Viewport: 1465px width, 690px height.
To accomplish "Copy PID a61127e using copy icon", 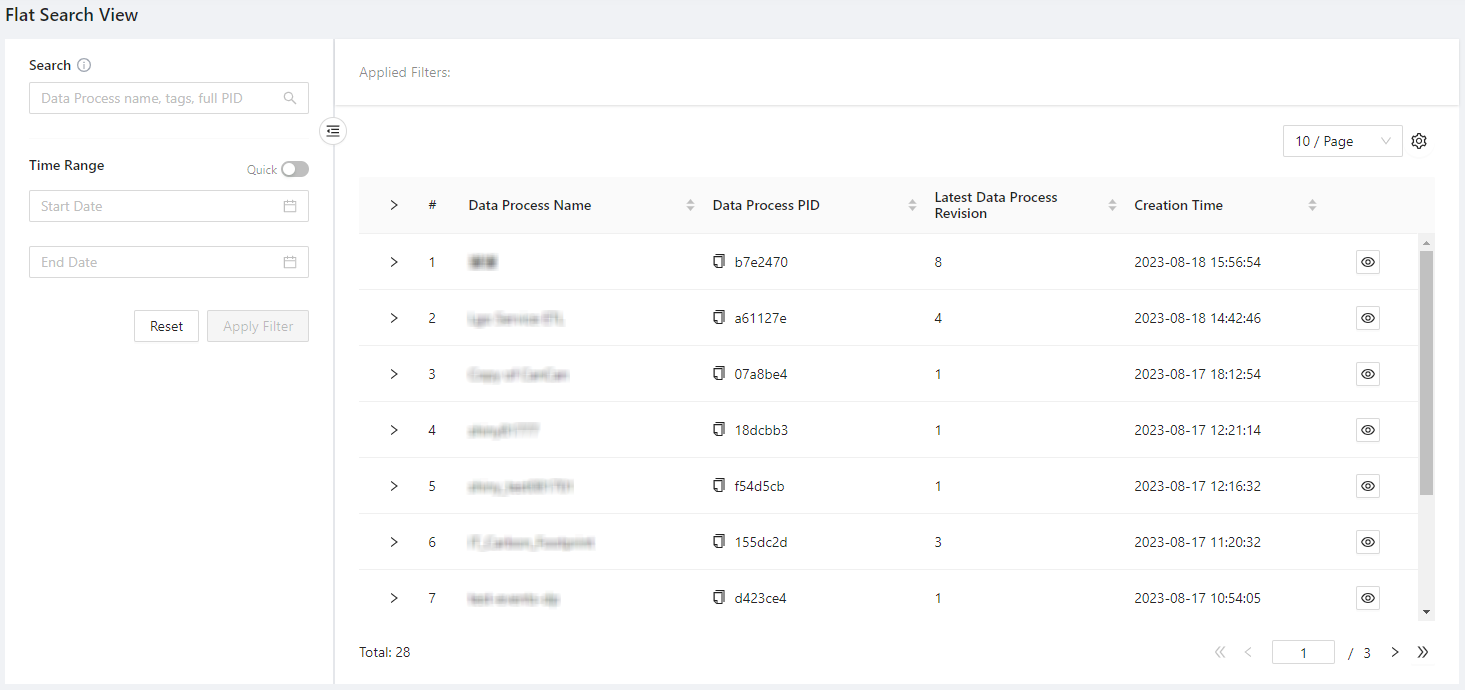I will pyautogui.click(x=718, y=318).
